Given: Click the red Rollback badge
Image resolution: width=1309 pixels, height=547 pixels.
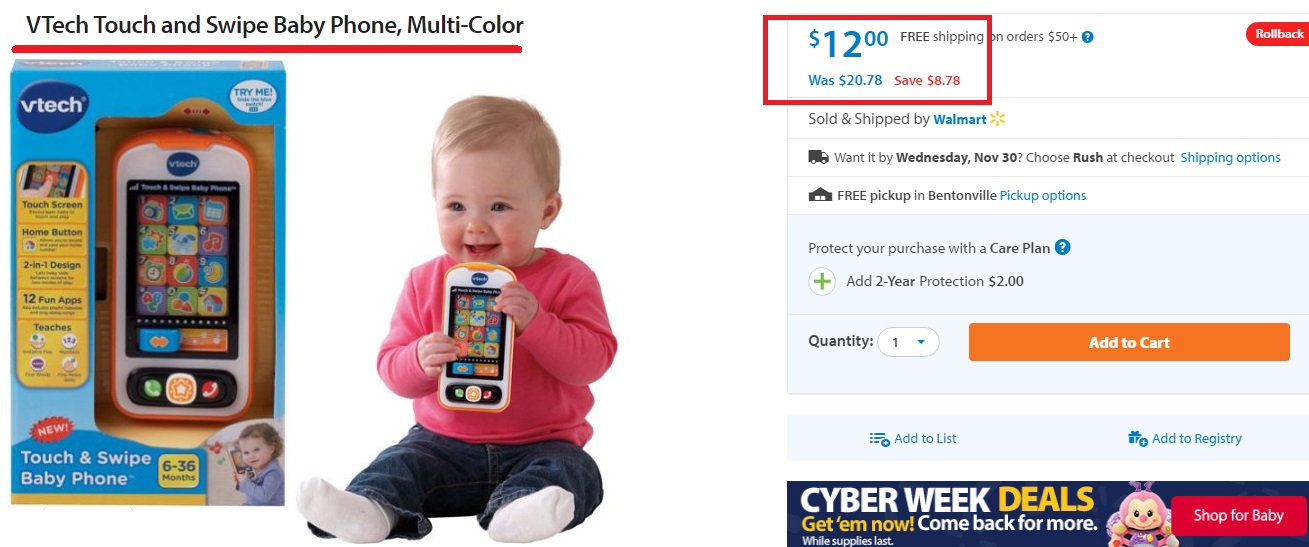Looking at the screenshot, I should [x=1276, y=34].
